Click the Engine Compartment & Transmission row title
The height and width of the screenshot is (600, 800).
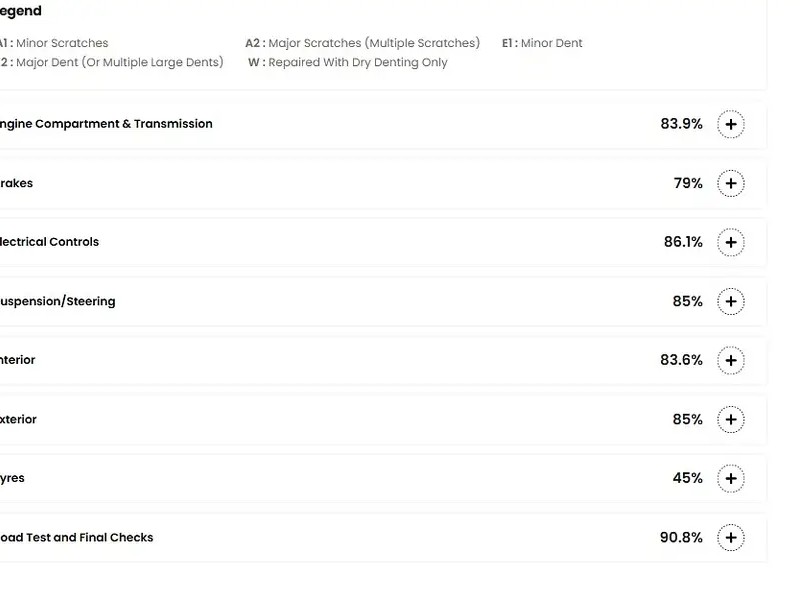coord(106,124)
